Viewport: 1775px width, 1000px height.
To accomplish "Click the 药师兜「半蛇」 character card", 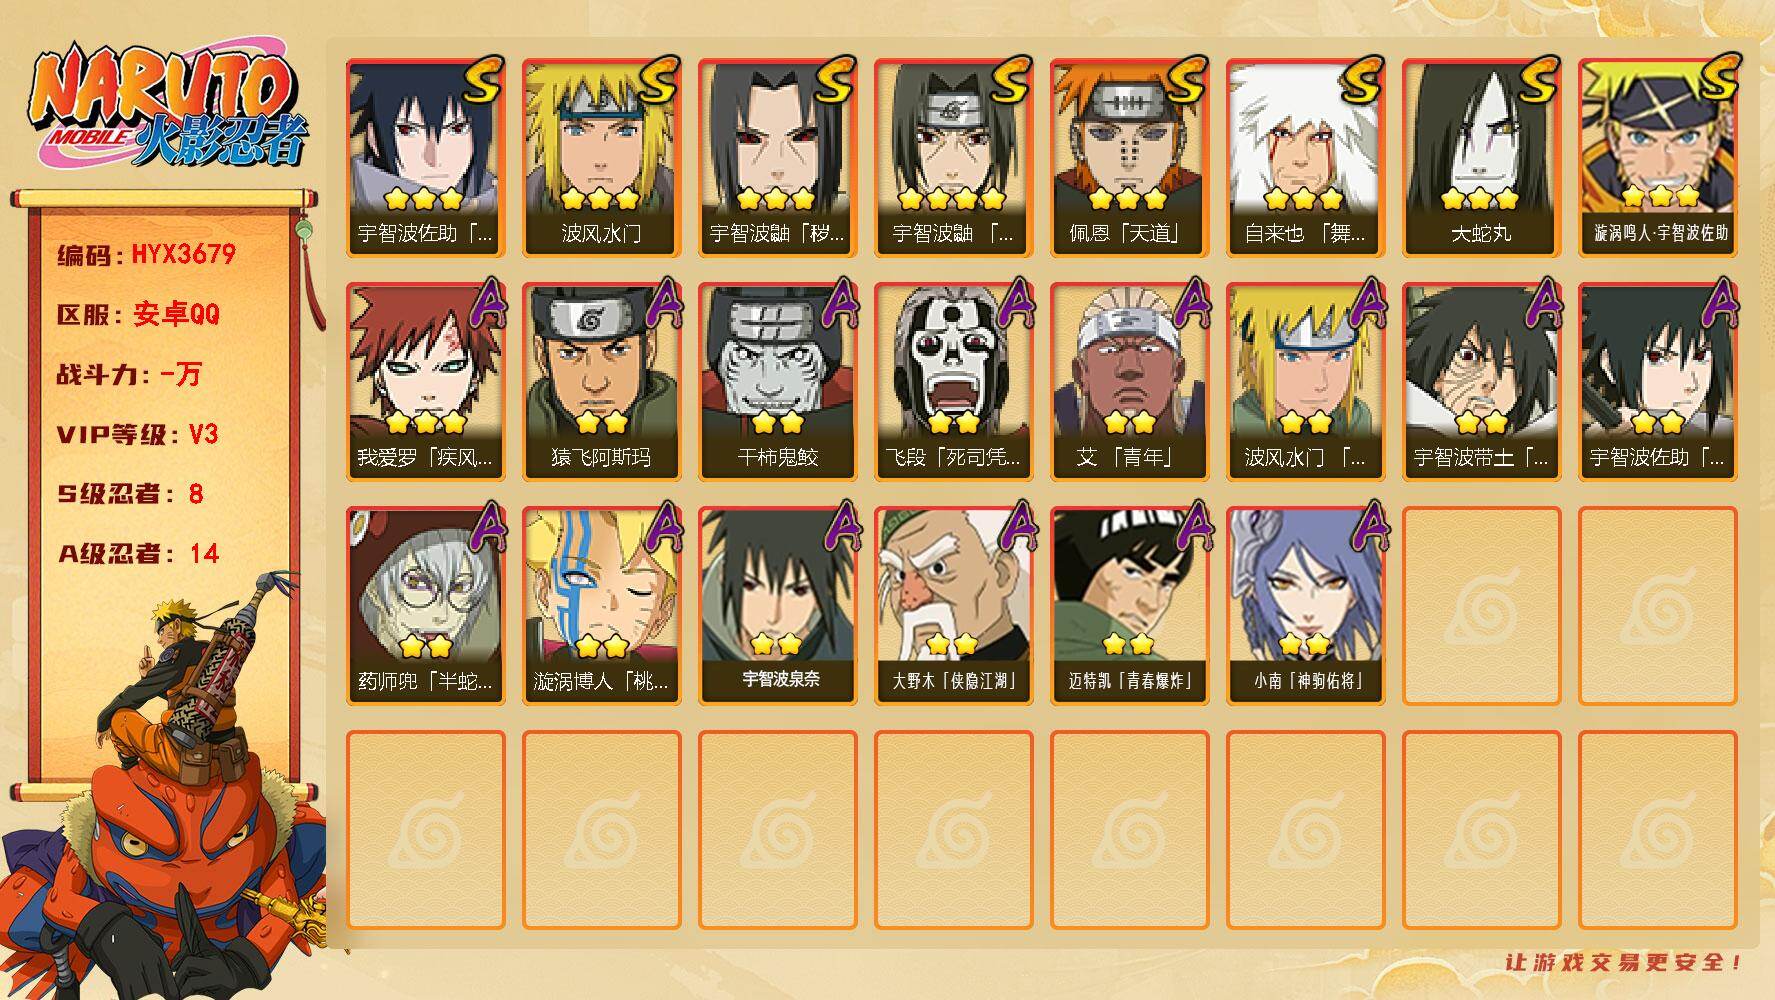I will [425, 606].
